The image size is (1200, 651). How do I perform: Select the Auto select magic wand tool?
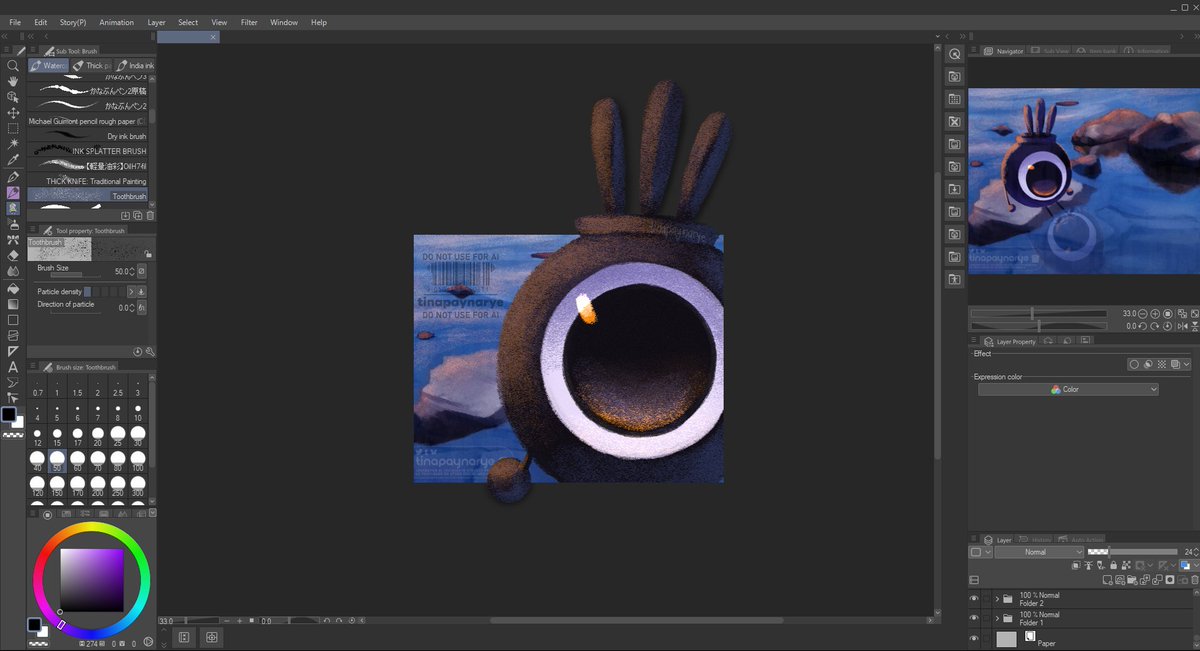coord(13,145)
